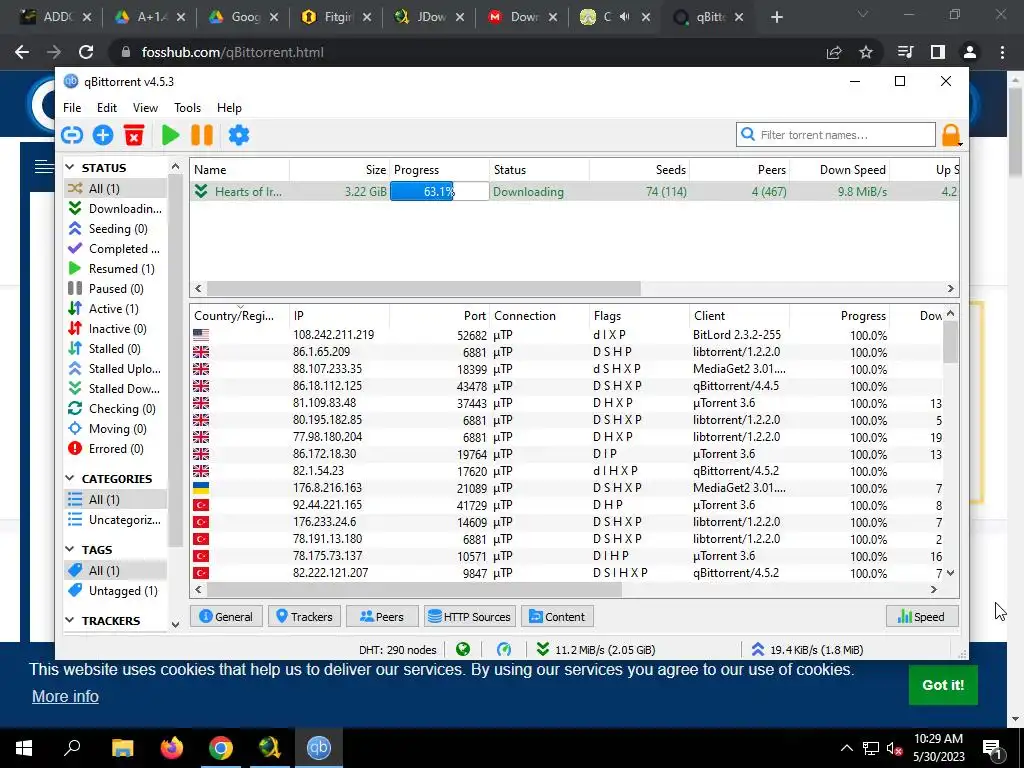Open File Explorer from the taskbar

[x=122, y=748]
